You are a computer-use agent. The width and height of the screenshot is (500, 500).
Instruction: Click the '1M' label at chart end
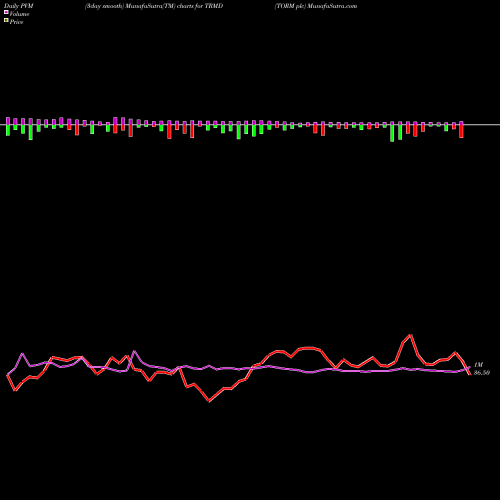tap(478, 365)
